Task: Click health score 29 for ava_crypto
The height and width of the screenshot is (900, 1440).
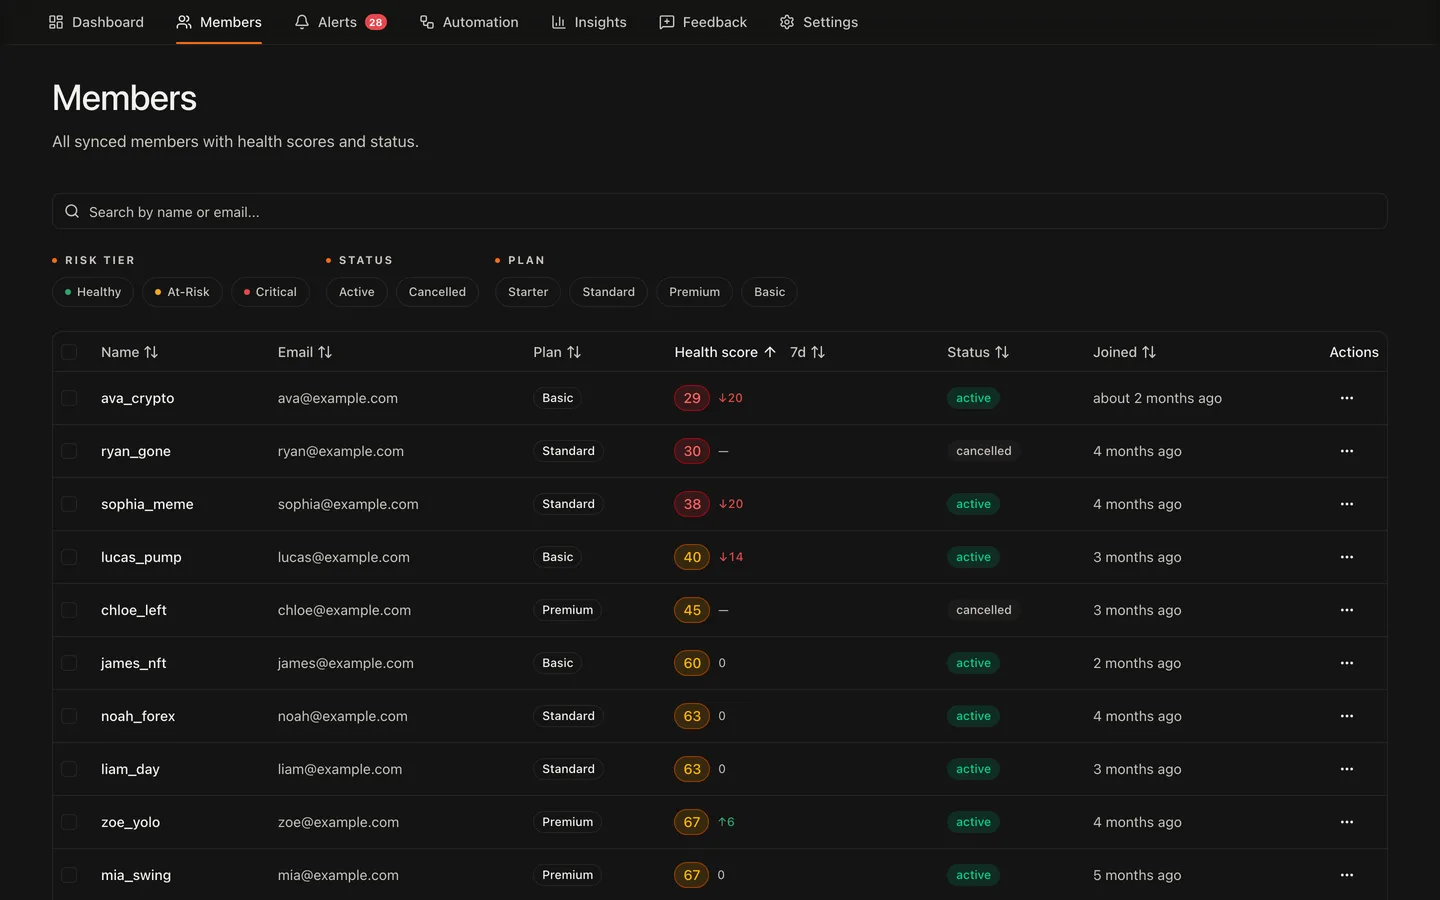Action: point(692,398)
